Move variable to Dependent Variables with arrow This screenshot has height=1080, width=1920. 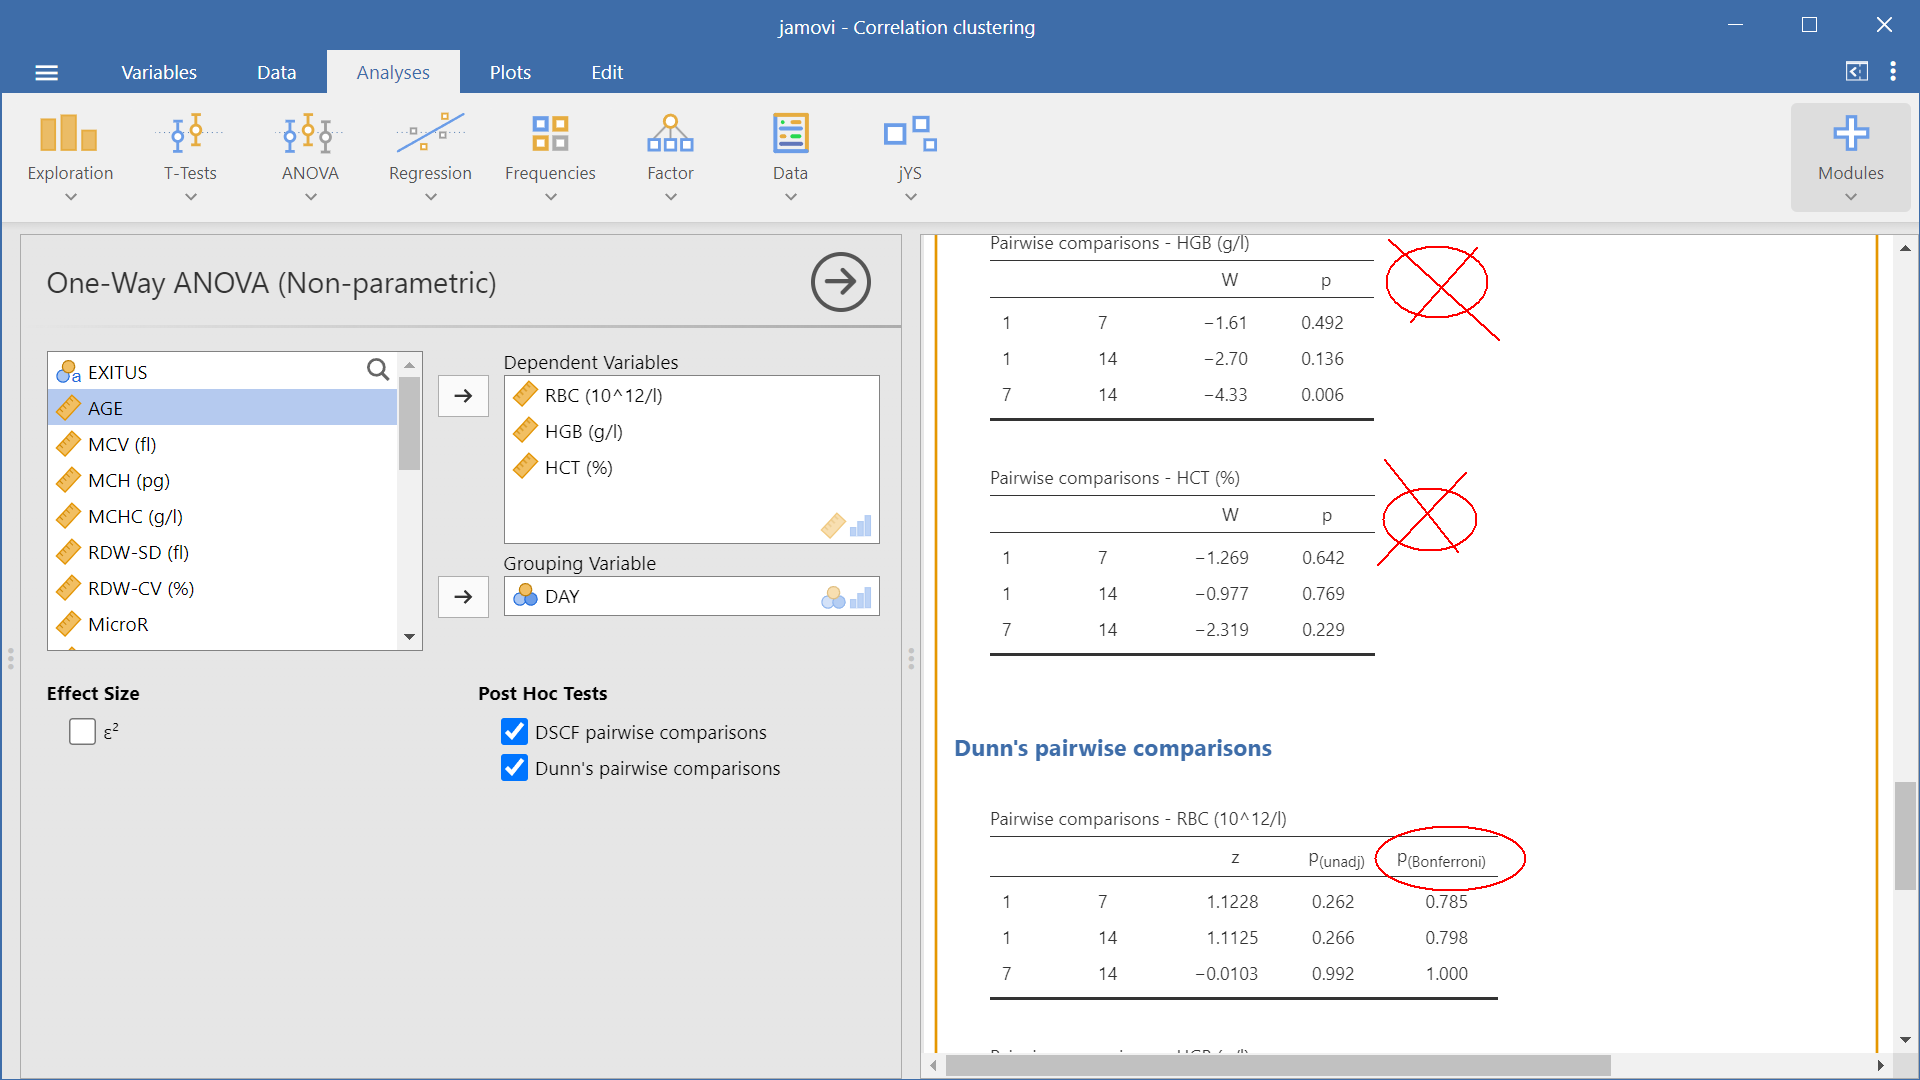pos(463,396)
